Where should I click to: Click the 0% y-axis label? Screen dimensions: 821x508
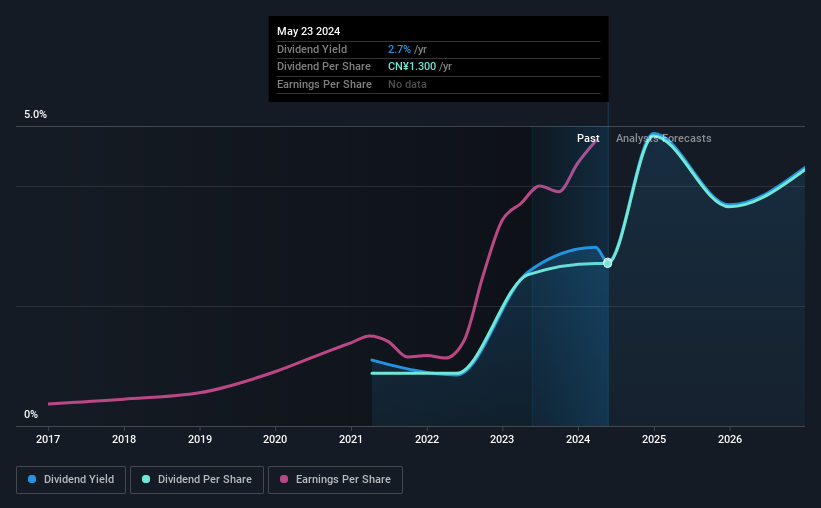click(31, 414)
